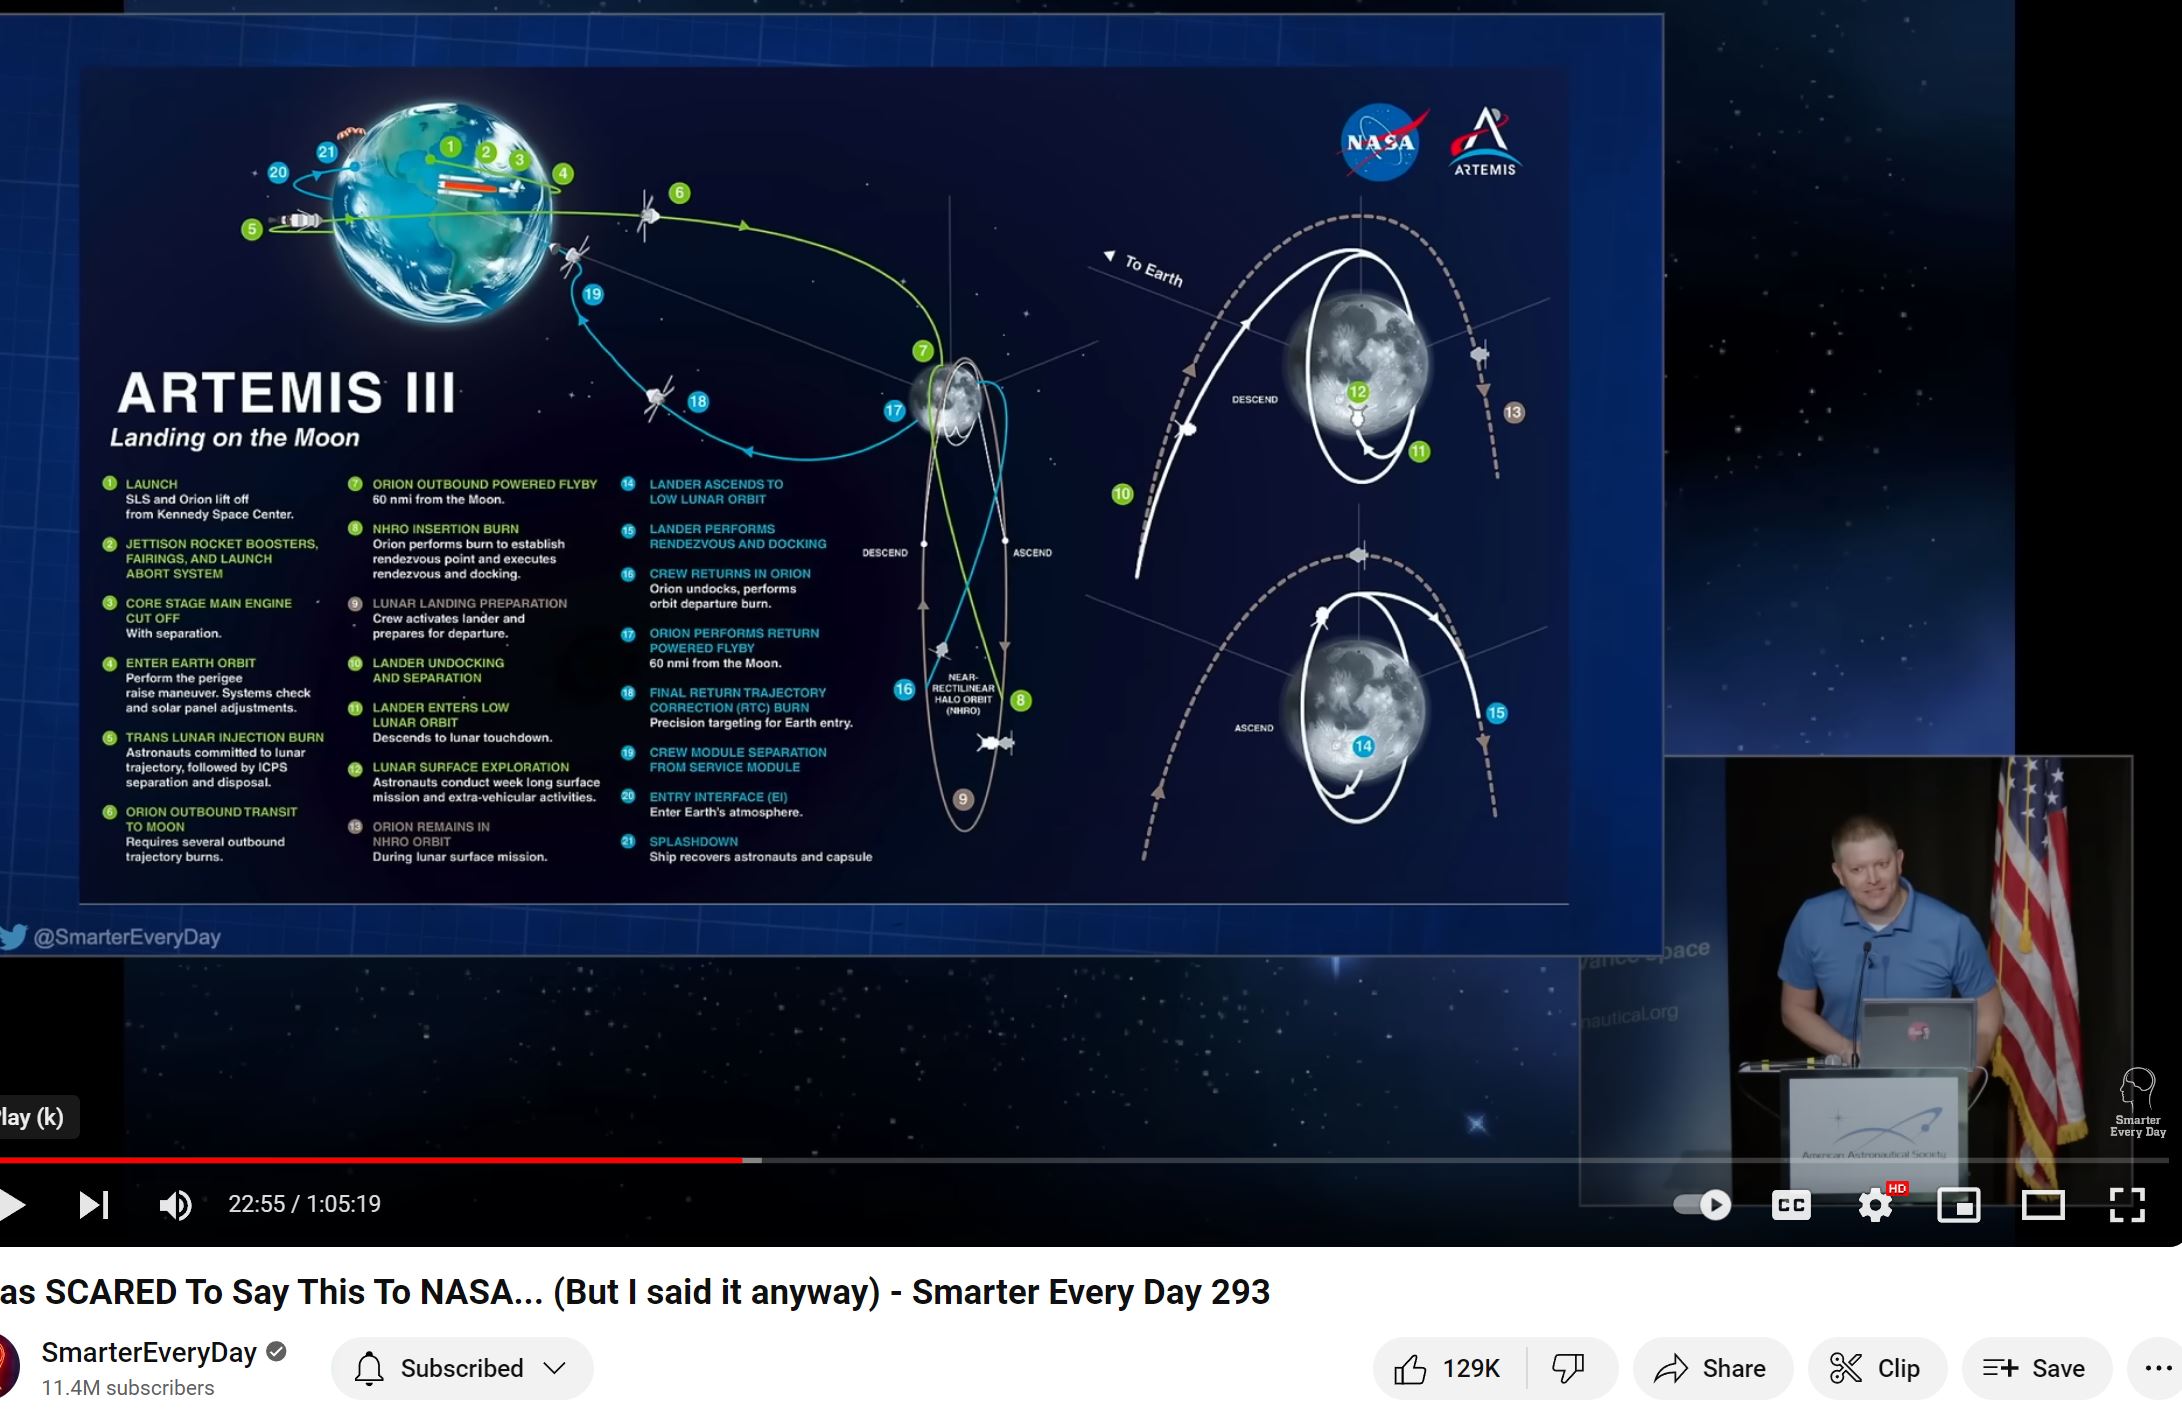
Task: Click the @SmarterEveryDay Twitter handle overlay
Action: (111, 937)
